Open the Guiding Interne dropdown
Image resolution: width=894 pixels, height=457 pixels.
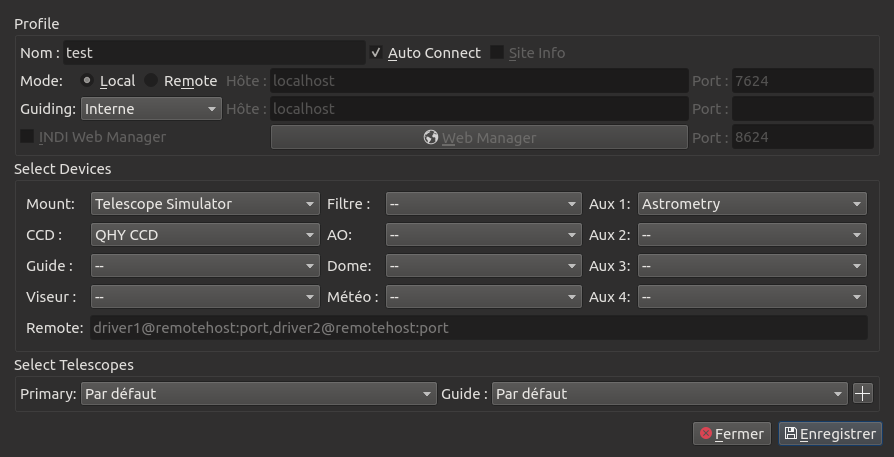tap(151, 108)
